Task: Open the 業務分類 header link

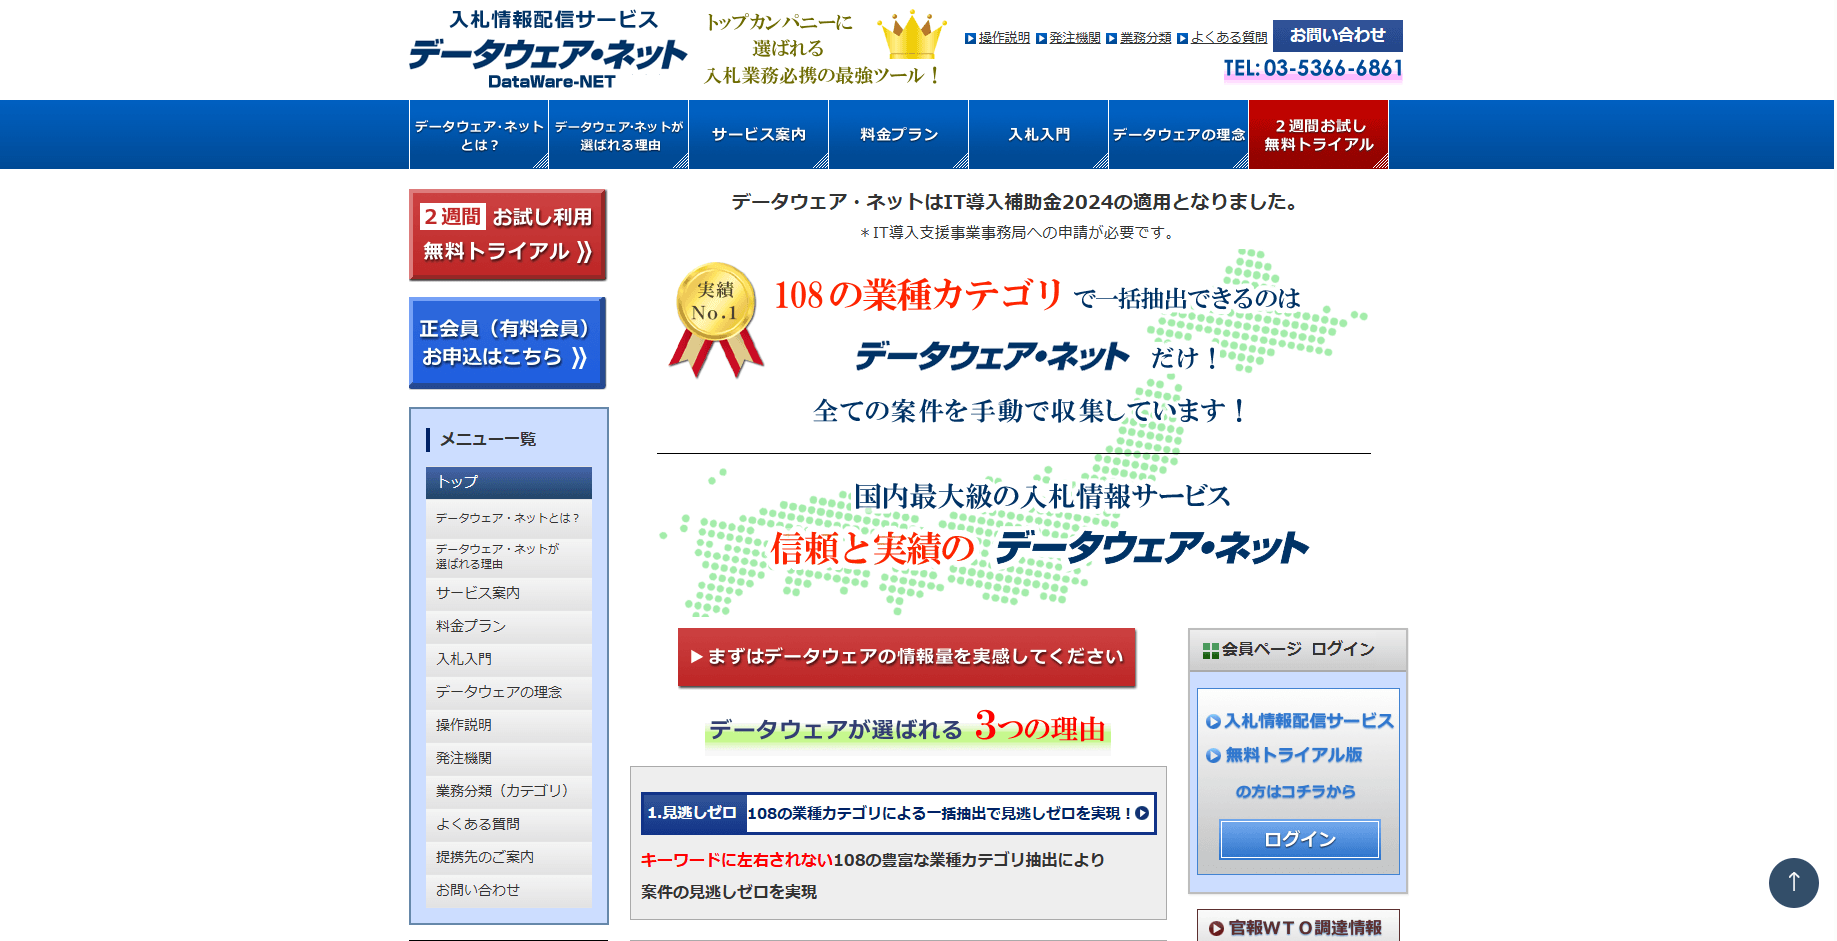Action: pyautogui.click(x=1145, y=38)
